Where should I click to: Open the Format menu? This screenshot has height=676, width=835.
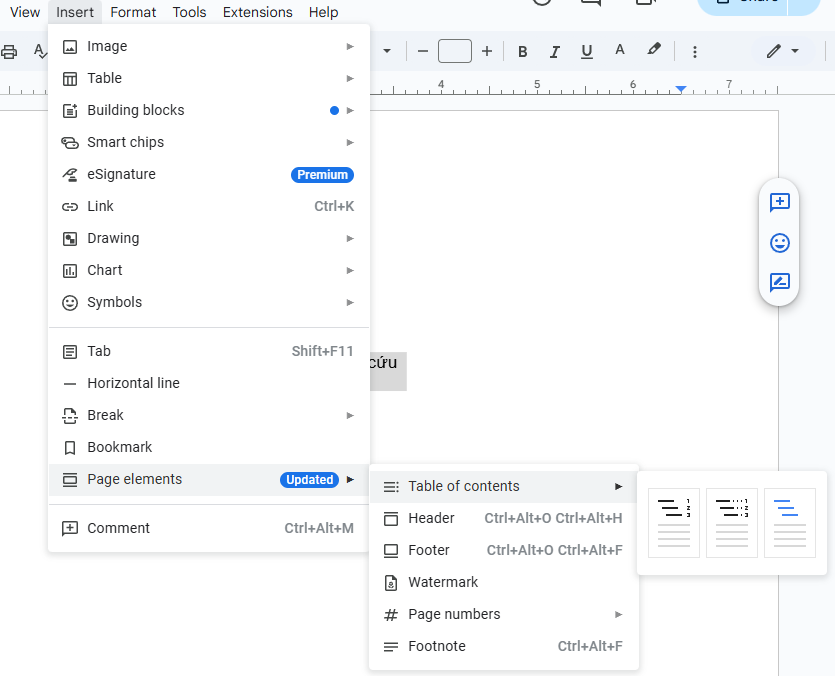click(x=132, y=12)
